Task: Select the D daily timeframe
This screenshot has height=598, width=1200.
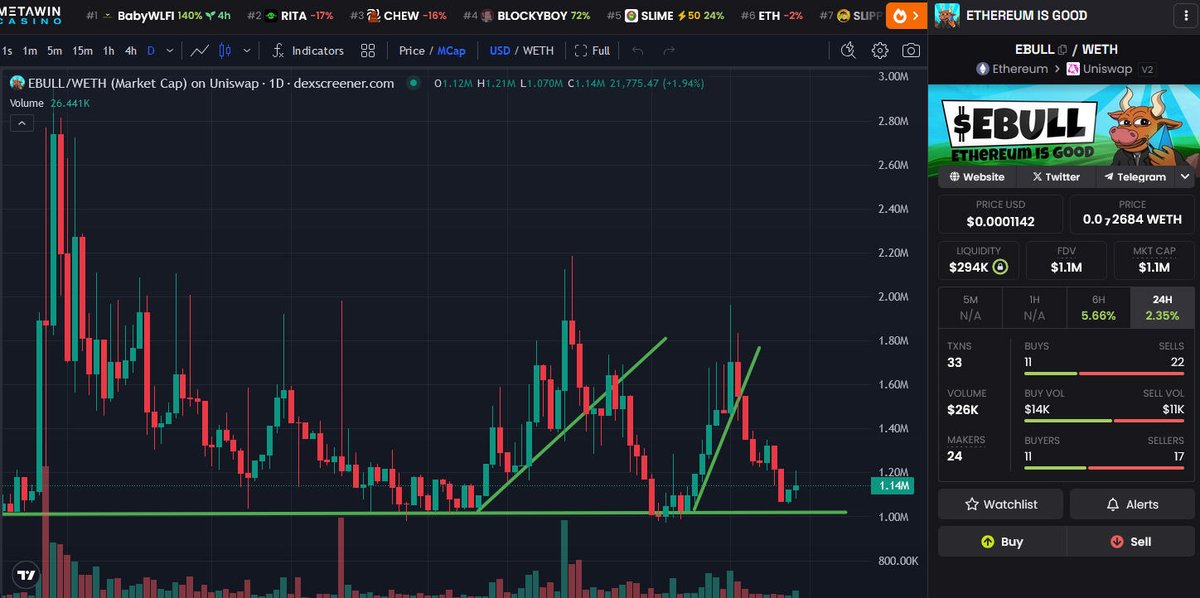Action: (x=151, y=50)
